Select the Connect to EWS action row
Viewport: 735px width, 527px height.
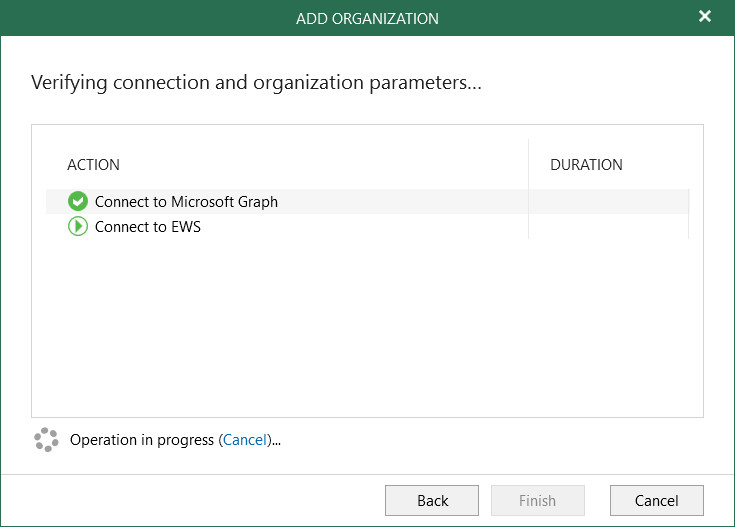pos(148,227)
